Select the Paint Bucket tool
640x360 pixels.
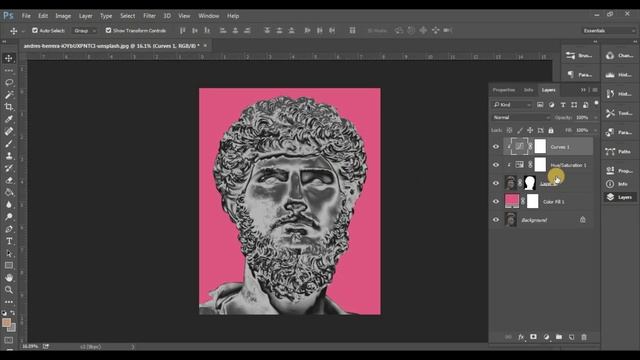point(9,193)
